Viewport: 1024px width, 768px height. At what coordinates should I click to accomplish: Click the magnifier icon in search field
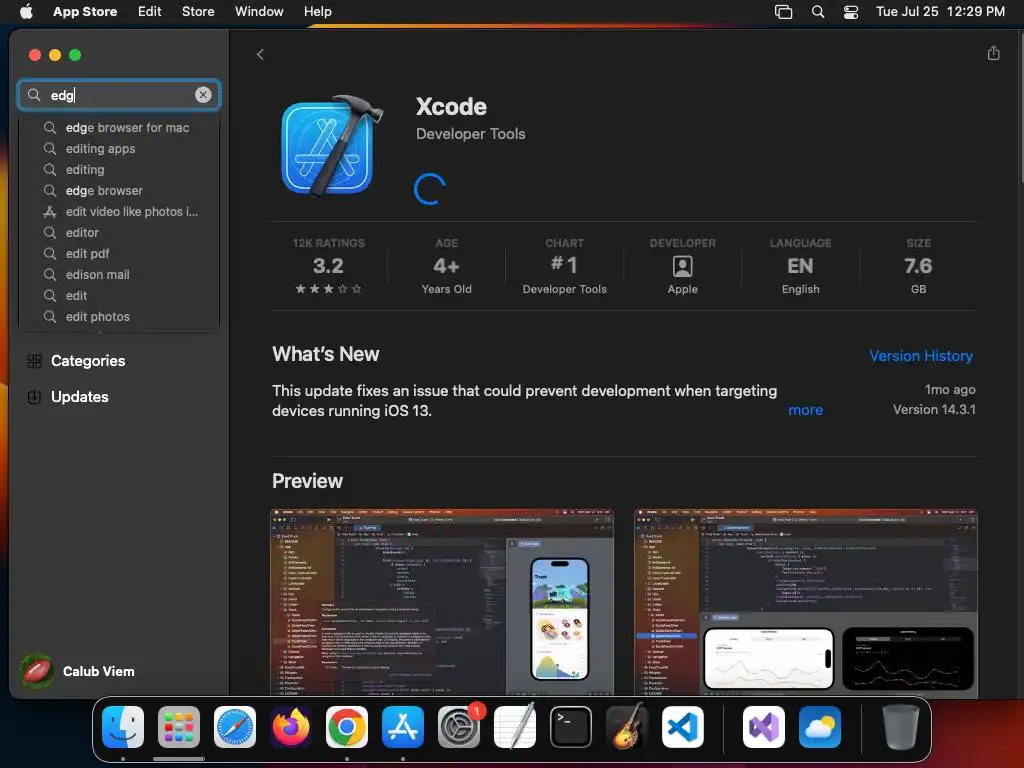(x=34, y=95)
